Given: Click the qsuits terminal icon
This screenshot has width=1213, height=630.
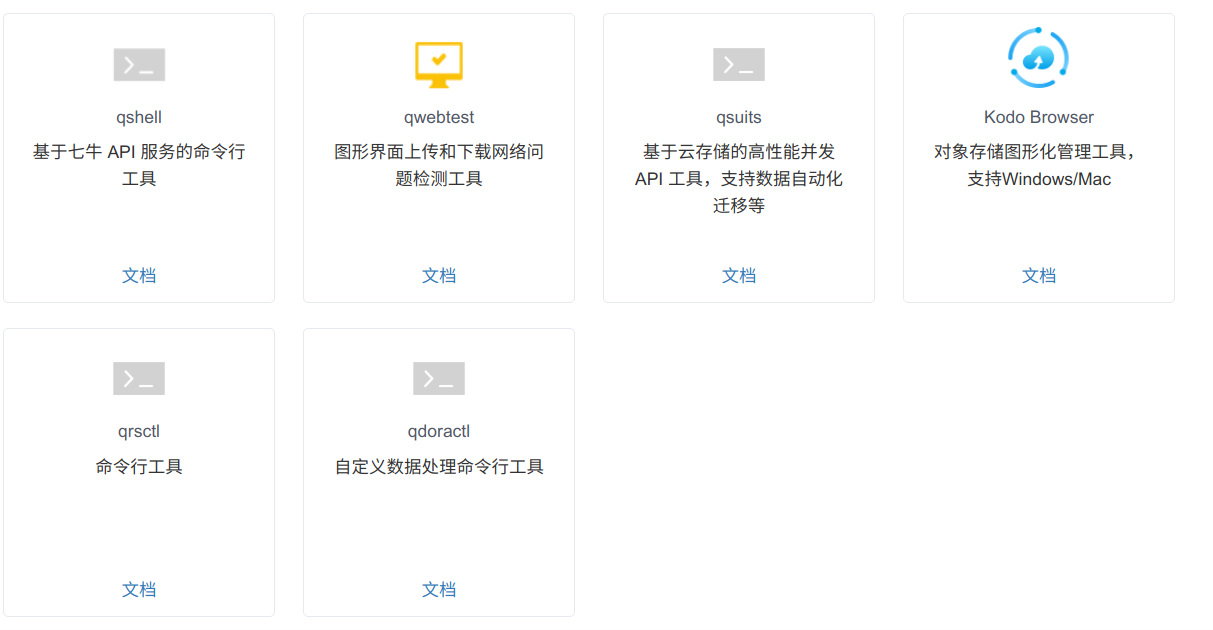Looking at the screenshot, I should 739,65.
